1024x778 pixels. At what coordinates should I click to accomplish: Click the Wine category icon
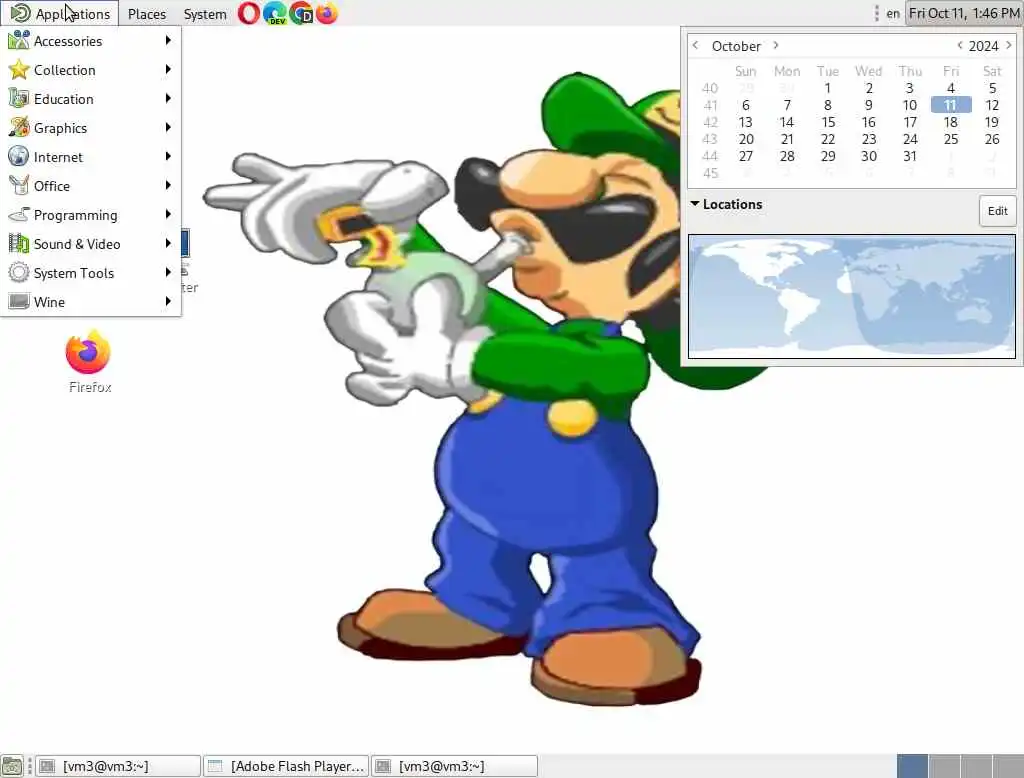pos(19,301)
